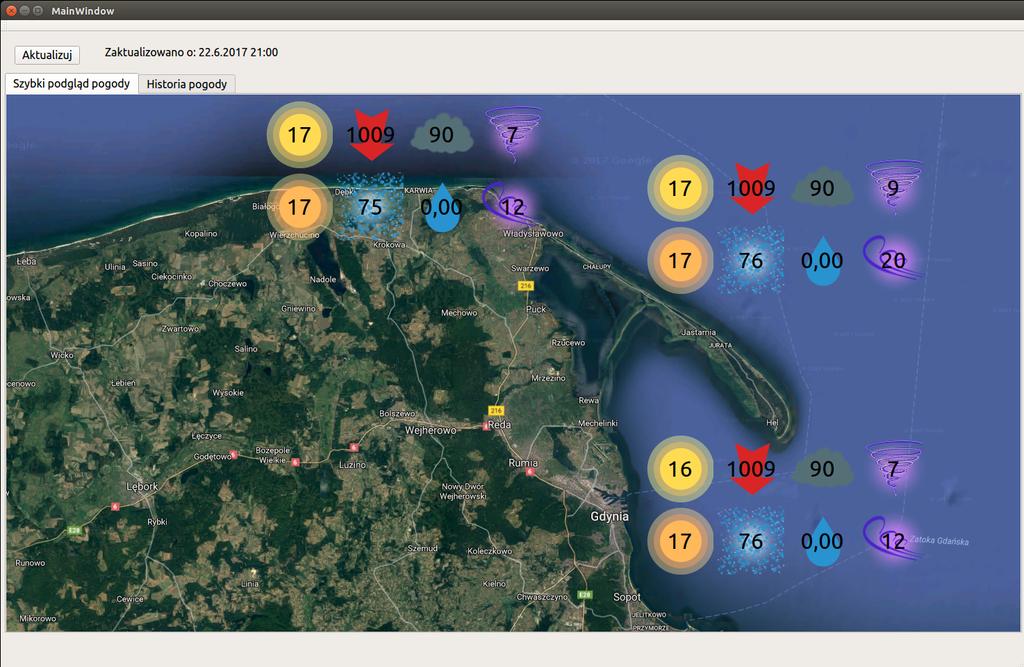Open the Historia pogody tab
Image resolution: width=1024 pixels, height=667 pixels.
pos(187,84)
